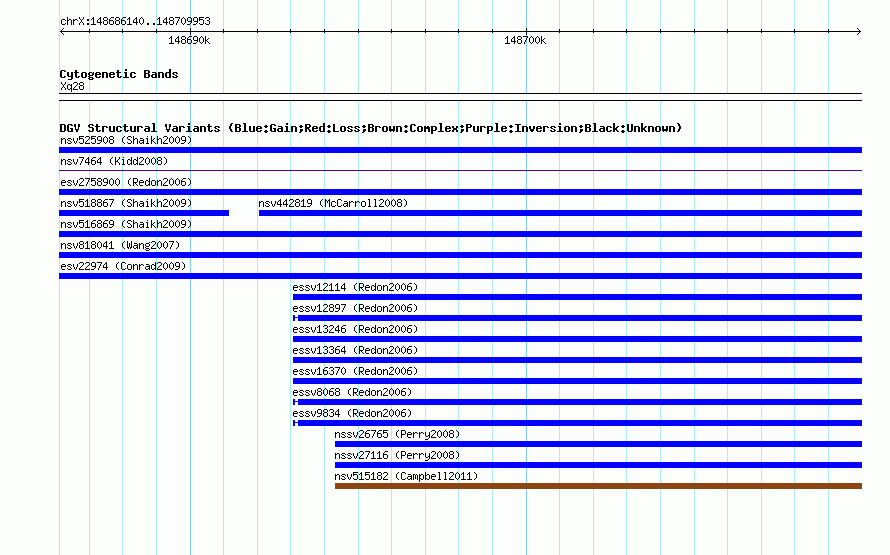Click the blue bar under nssv26765
This screenshot has width=890, height=555.
(598, 444)
